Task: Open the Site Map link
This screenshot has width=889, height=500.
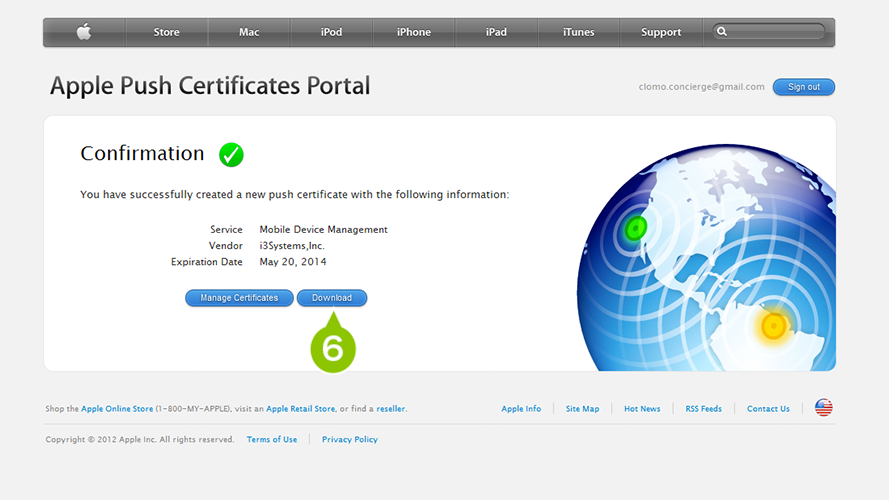Action: coord(582,409)
